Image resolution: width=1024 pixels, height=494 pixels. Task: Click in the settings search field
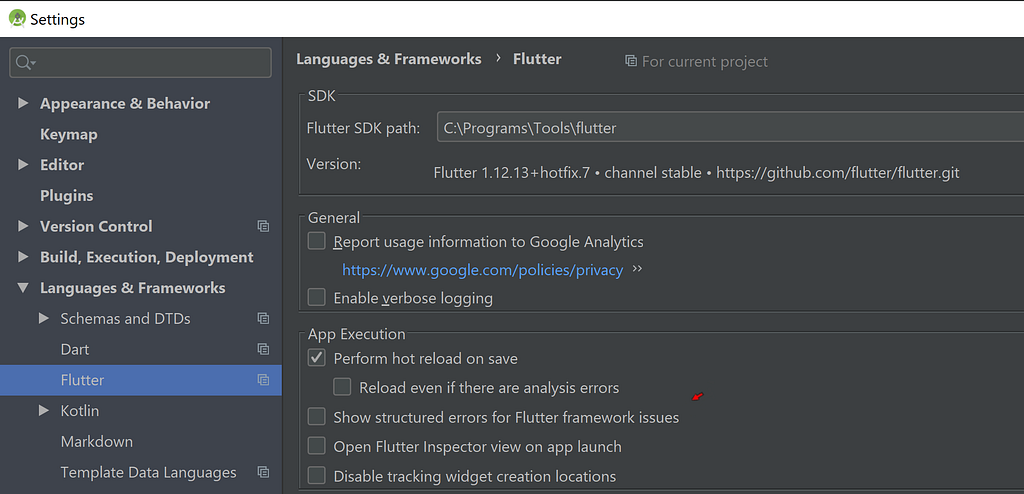pos(140,63)
